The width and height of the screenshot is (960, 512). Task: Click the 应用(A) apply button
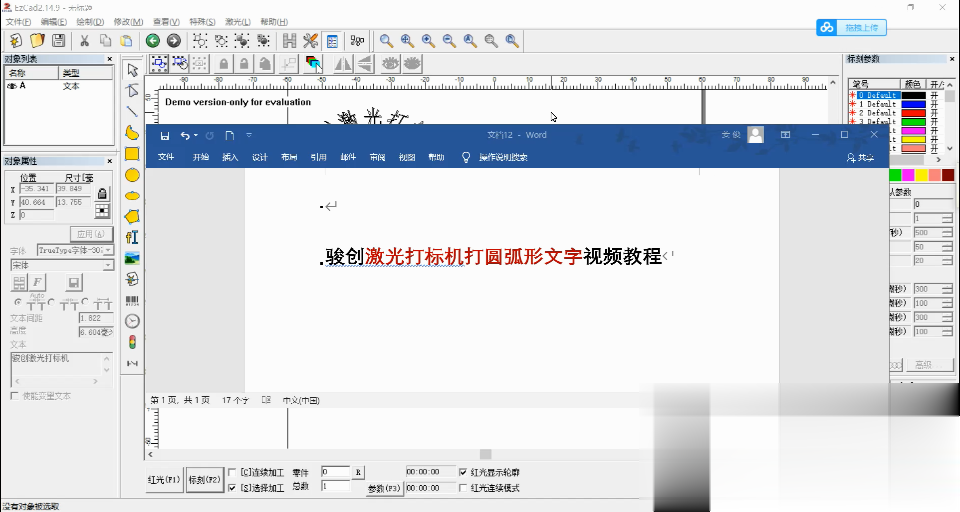91,234
